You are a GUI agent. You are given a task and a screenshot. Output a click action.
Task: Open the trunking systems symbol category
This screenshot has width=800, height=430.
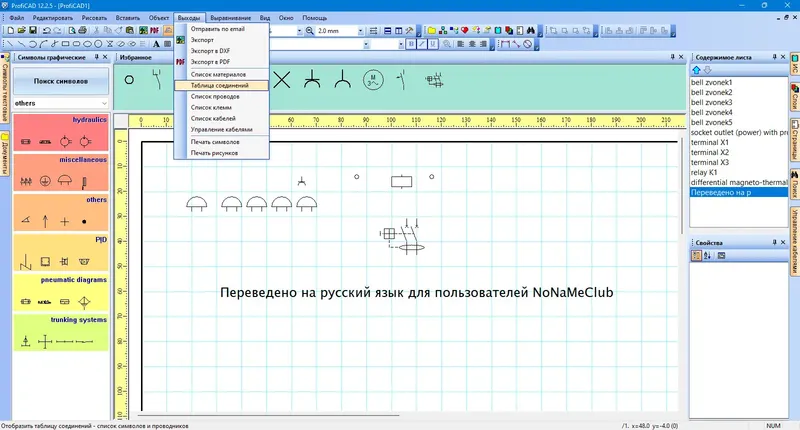point(61,333)
